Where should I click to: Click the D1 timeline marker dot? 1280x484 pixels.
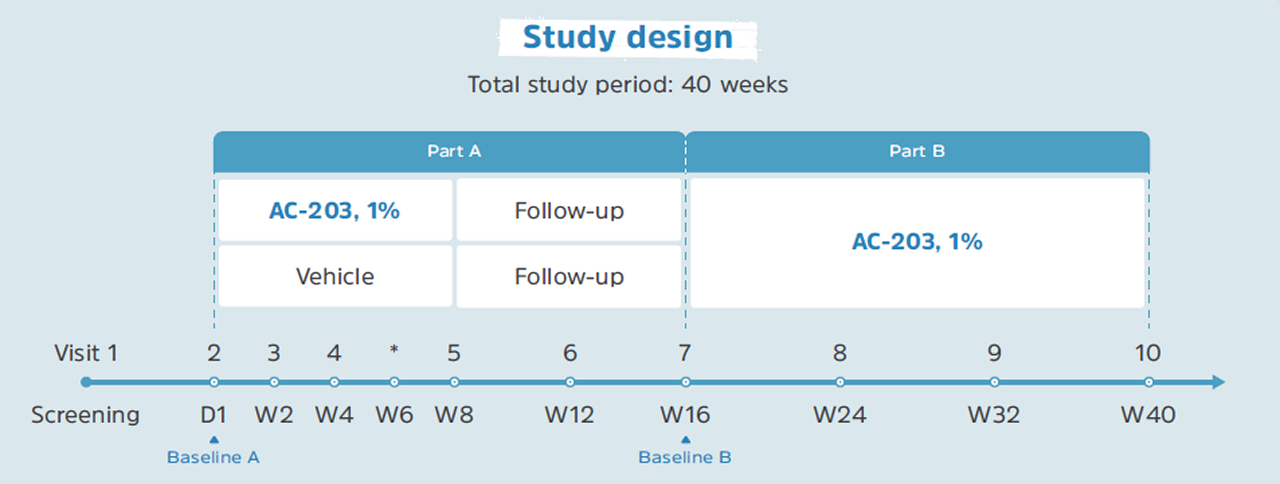(214, 382)
